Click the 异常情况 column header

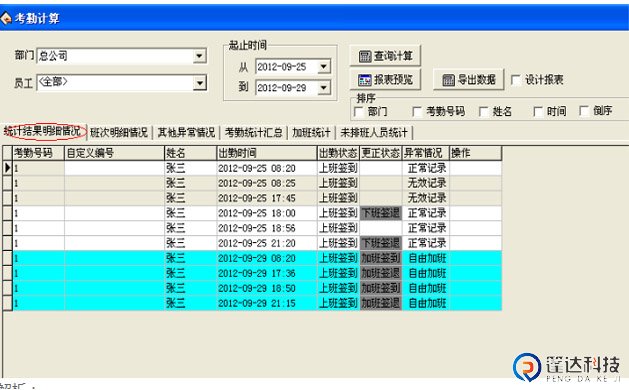tap(426, 153)
